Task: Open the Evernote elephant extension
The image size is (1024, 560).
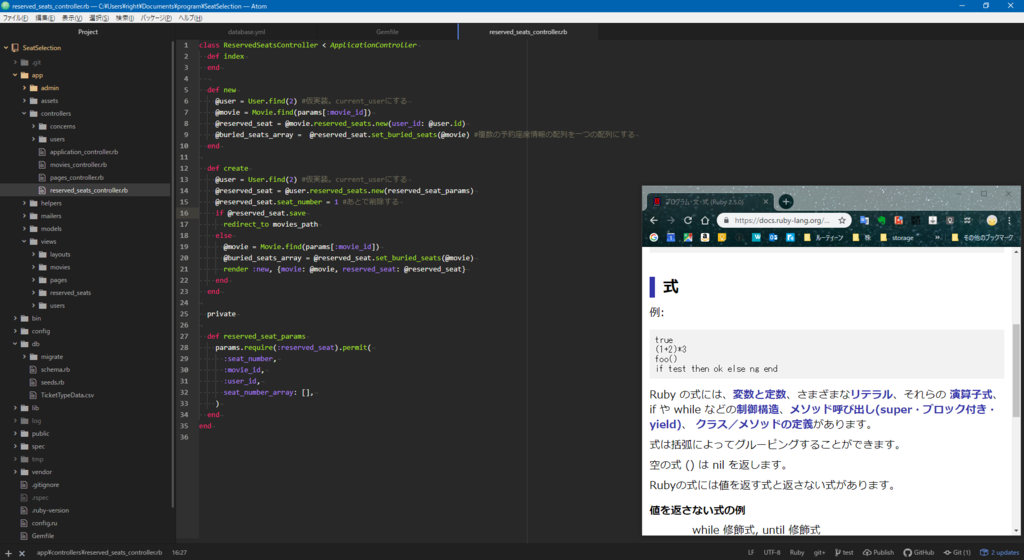Action: tap(882, 221)
